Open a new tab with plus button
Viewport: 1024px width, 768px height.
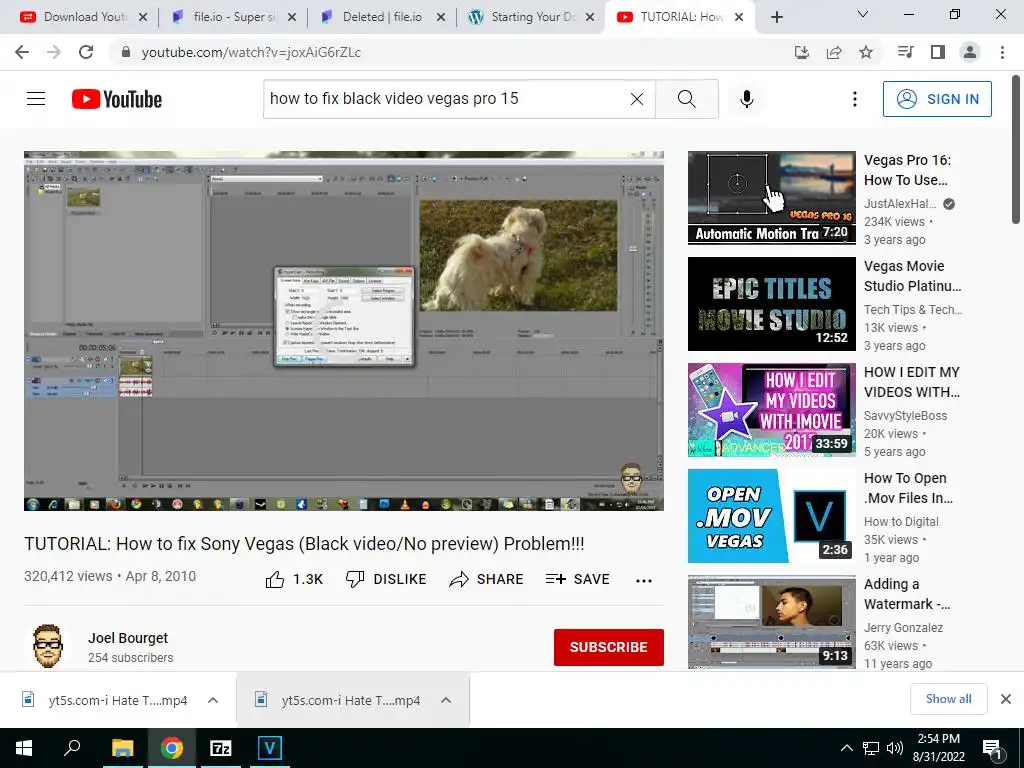pyautogui.click(x=776, y=17)
